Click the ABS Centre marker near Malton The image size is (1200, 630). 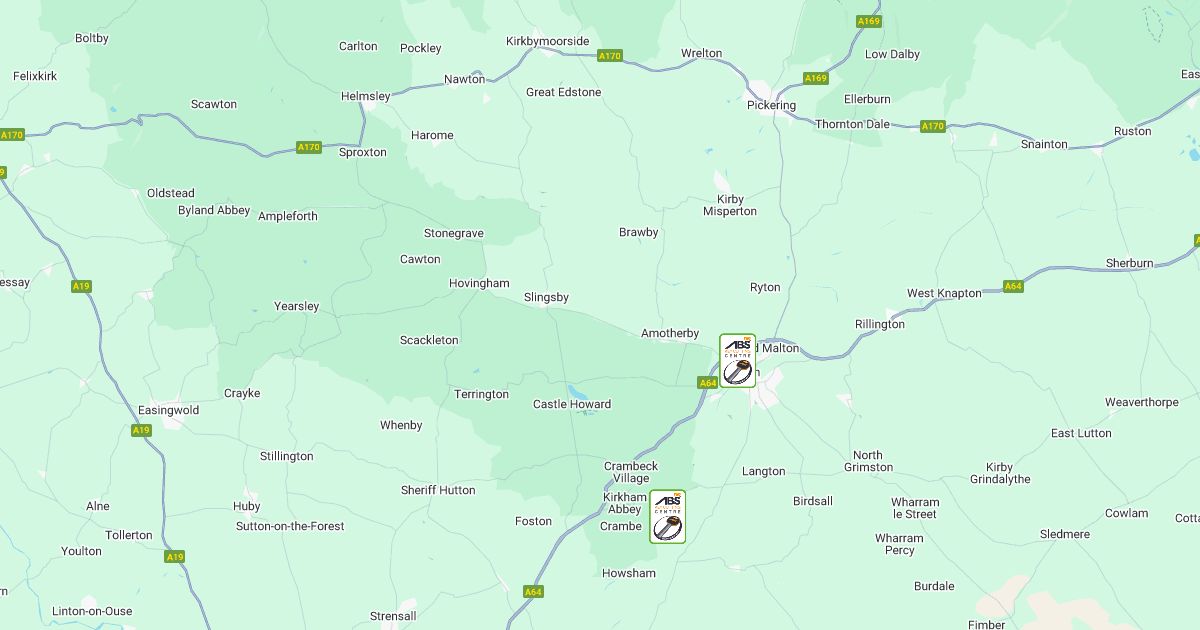[738, 361]
